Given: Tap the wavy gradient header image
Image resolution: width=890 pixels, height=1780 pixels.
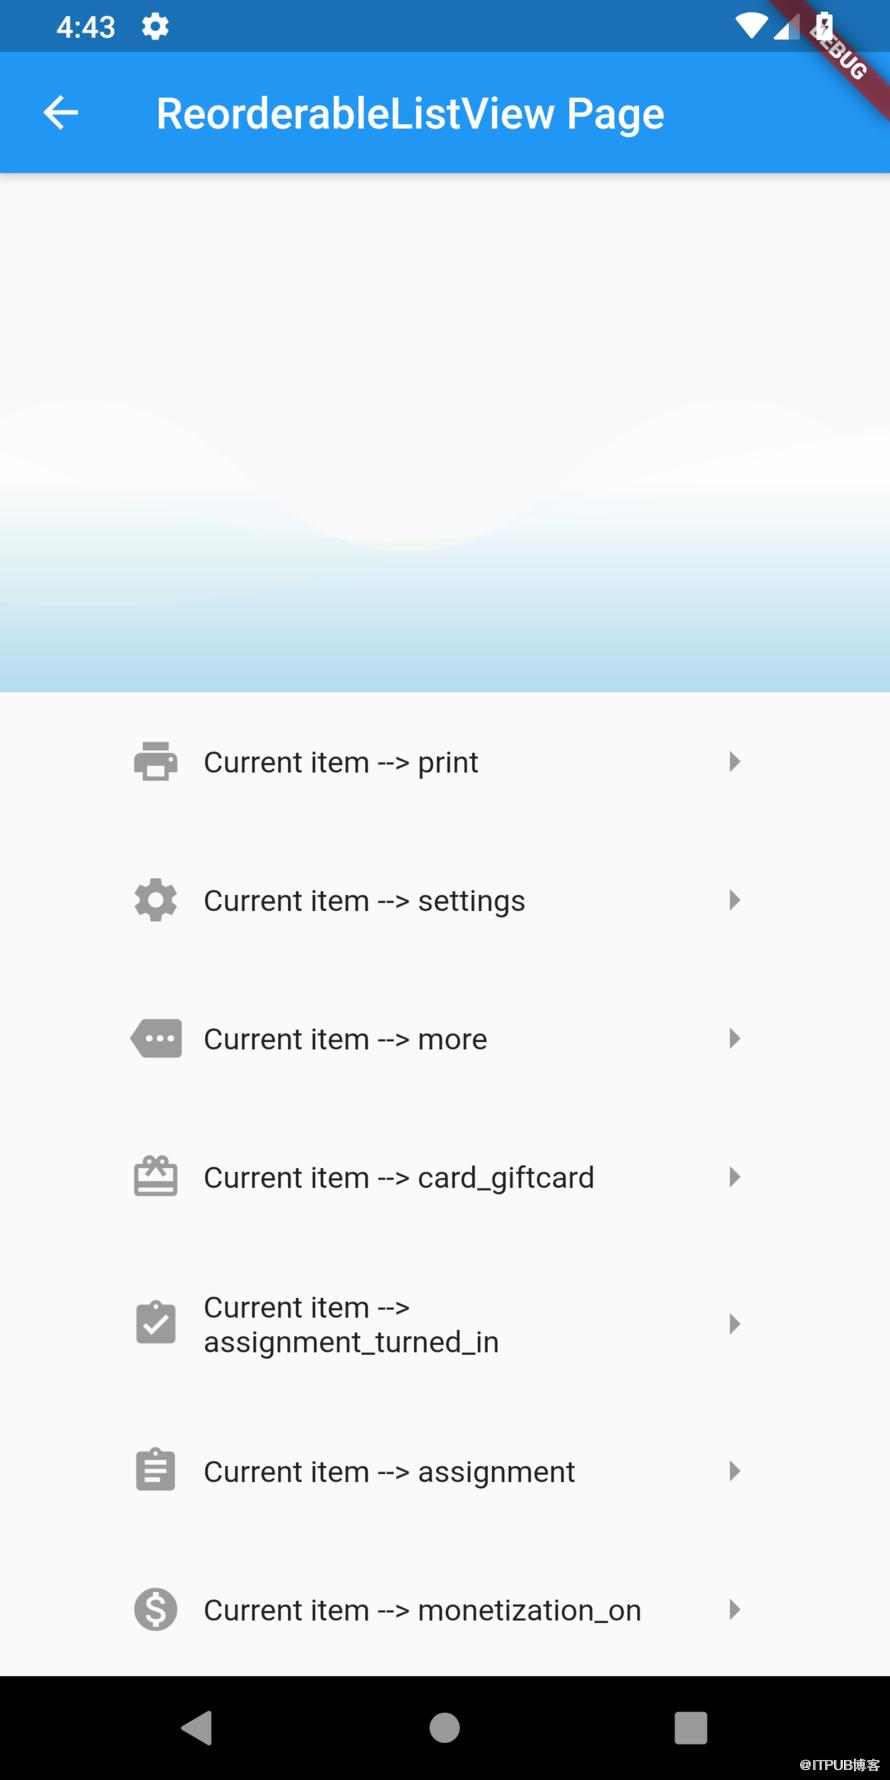Looking at the screenshot, I should 445,432.
